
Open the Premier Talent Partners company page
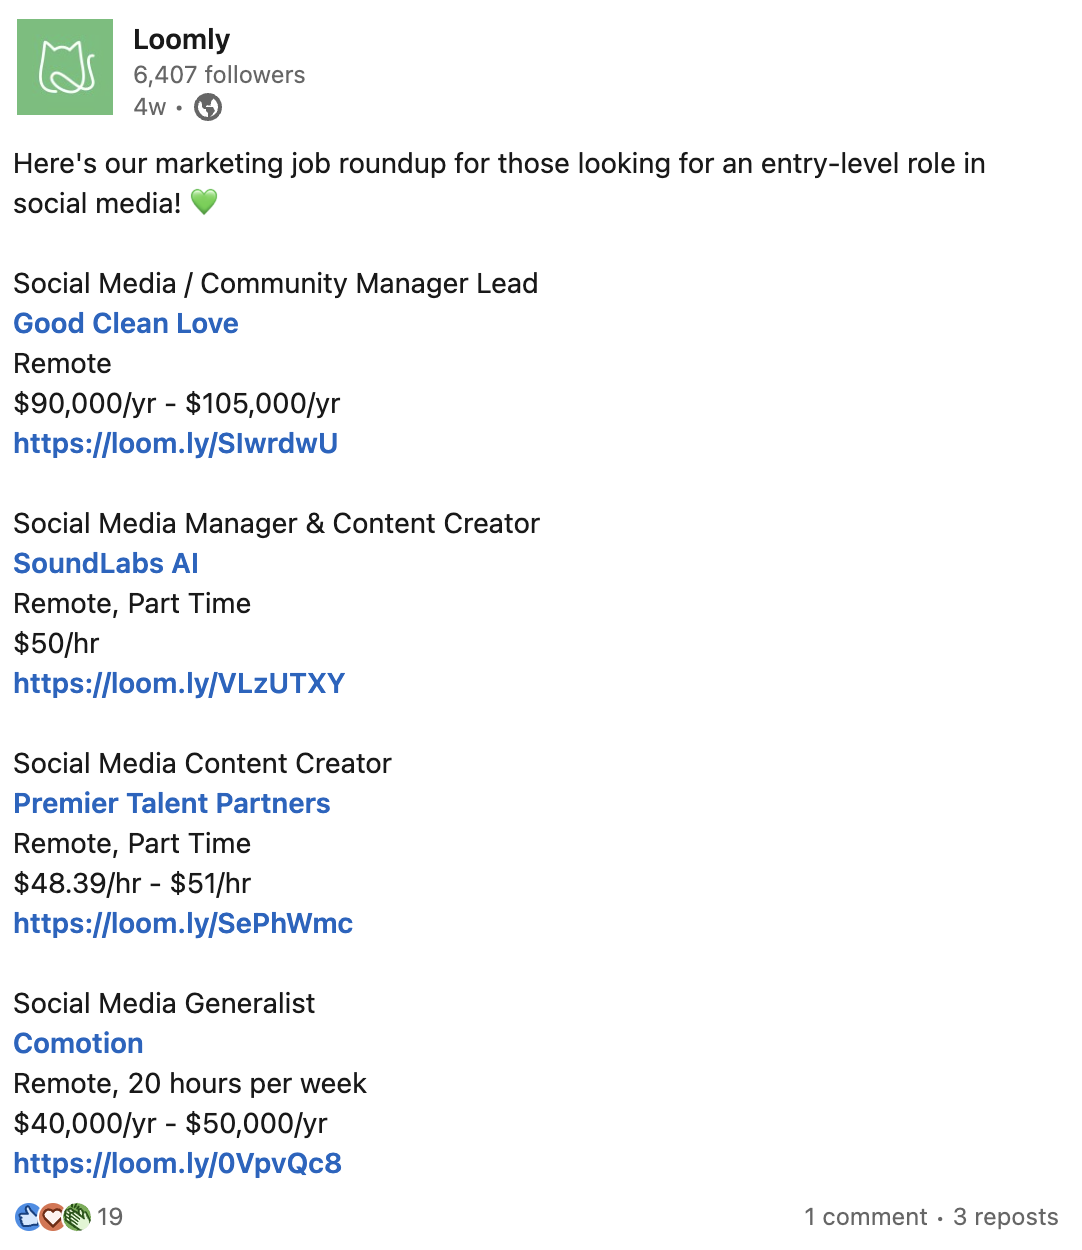click(x=171, y=803)
